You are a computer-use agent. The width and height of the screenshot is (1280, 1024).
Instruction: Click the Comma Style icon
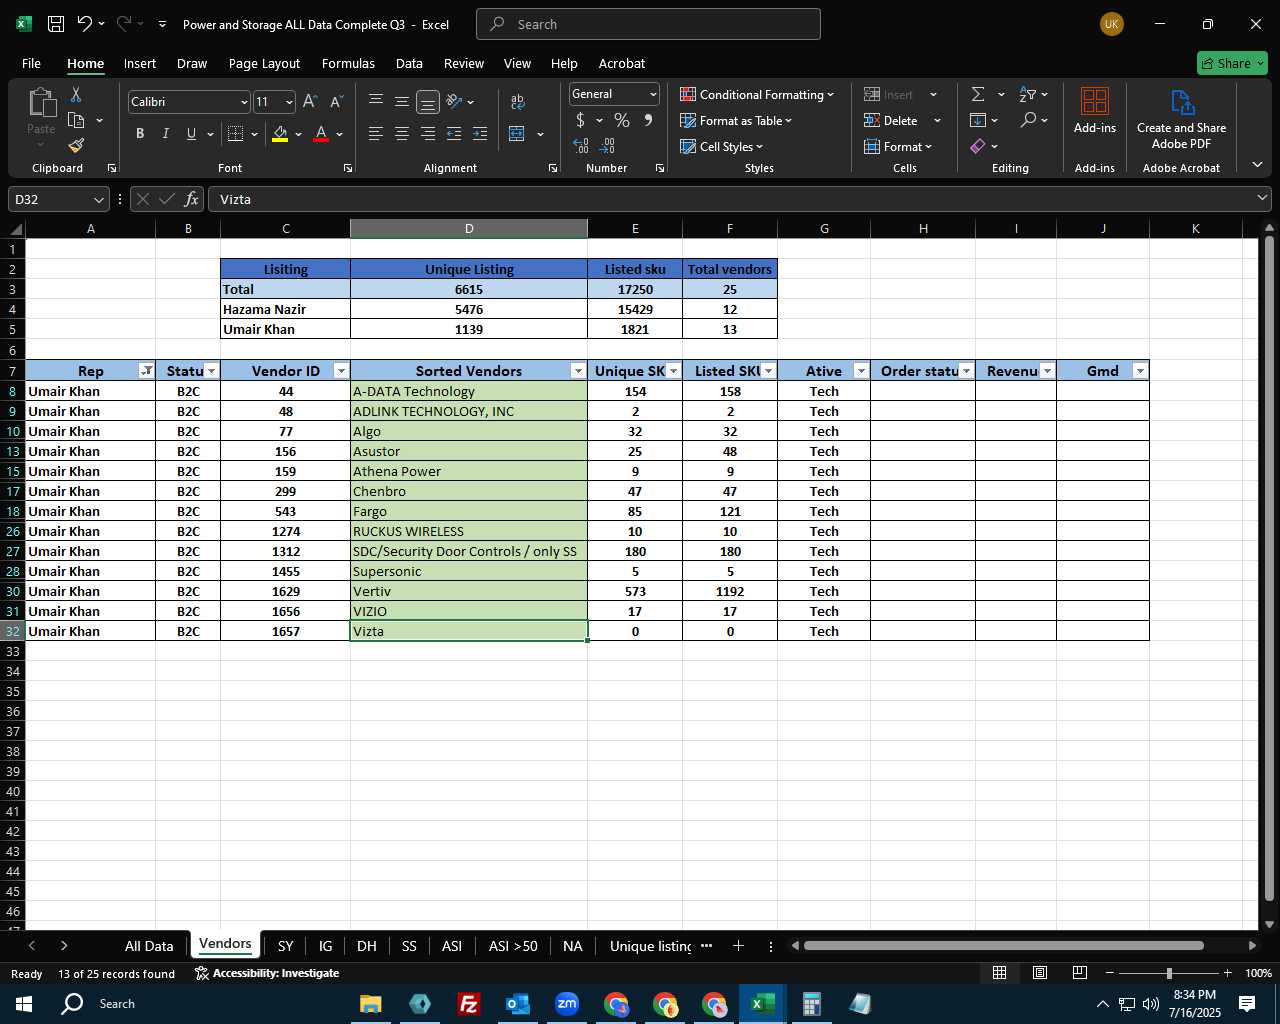pos(648,120)
